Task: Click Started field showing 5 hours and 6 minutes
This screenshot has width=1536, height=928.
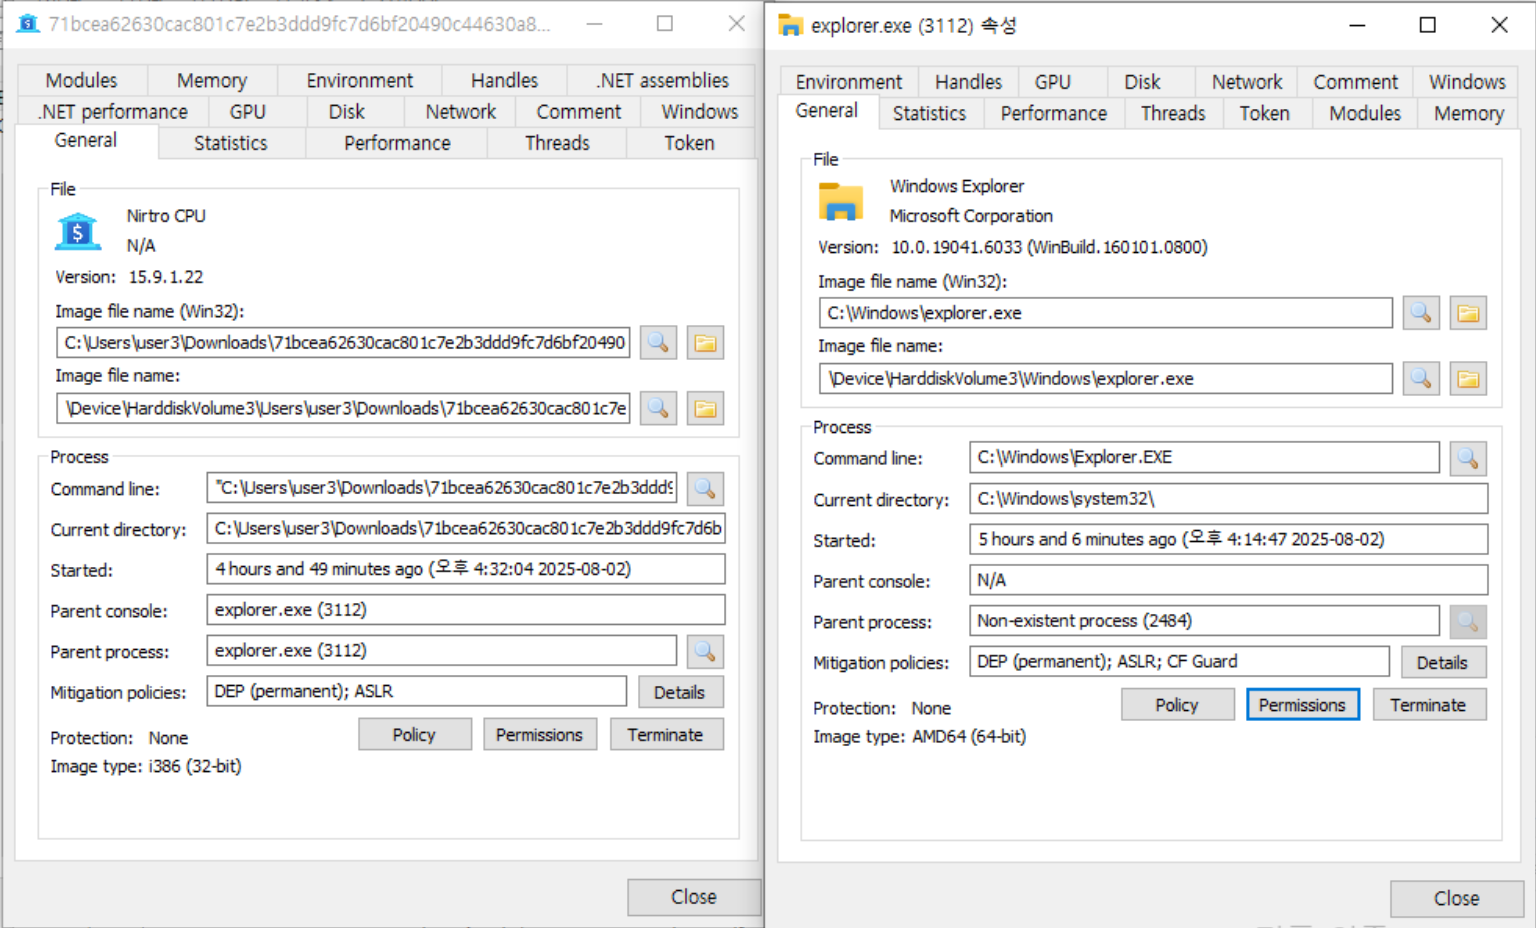Action: pos(1228,540)
